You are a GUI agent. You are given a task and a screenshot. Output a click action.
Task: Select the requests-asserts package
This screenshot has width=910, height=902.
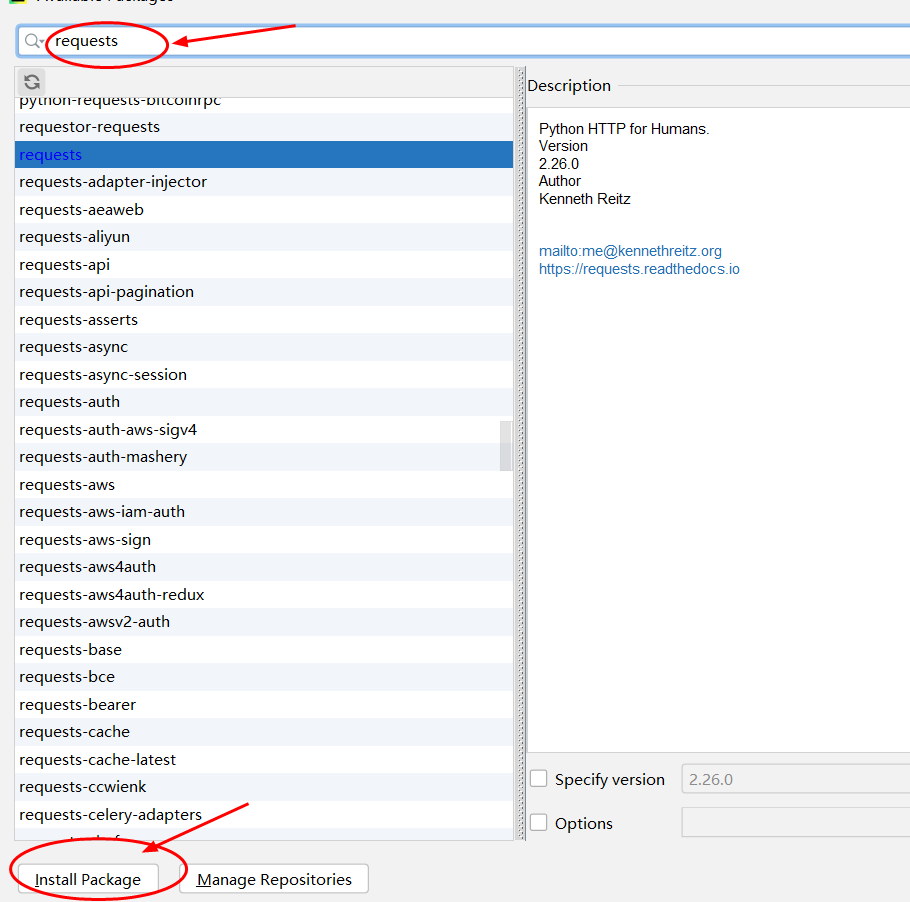pos(263,320)
